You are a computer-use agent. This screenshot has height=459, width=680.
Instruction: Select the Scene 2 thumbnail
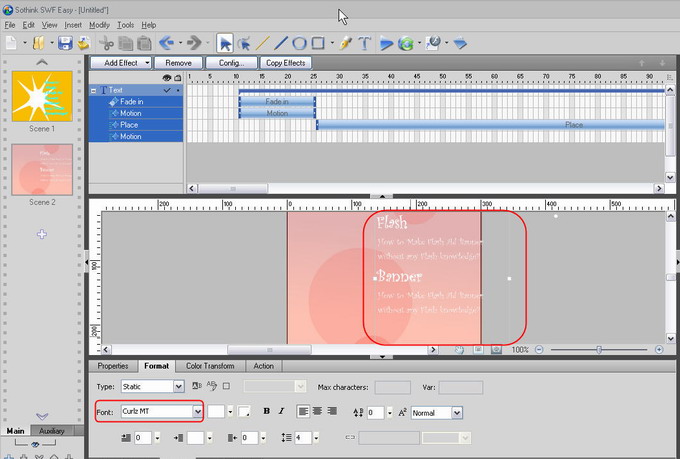click(42, 170)
